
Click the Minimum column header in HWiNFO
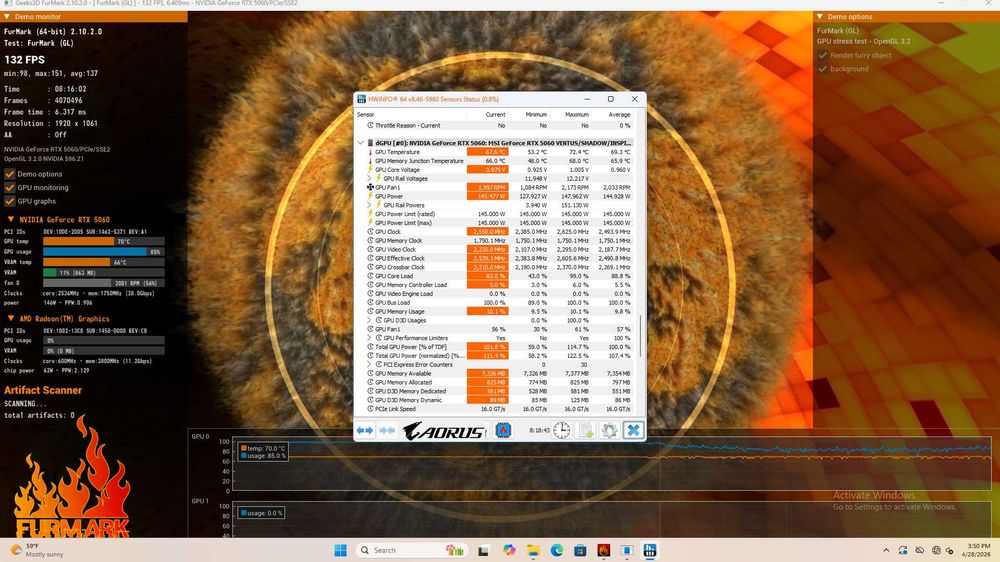click(x=529, y=115)
